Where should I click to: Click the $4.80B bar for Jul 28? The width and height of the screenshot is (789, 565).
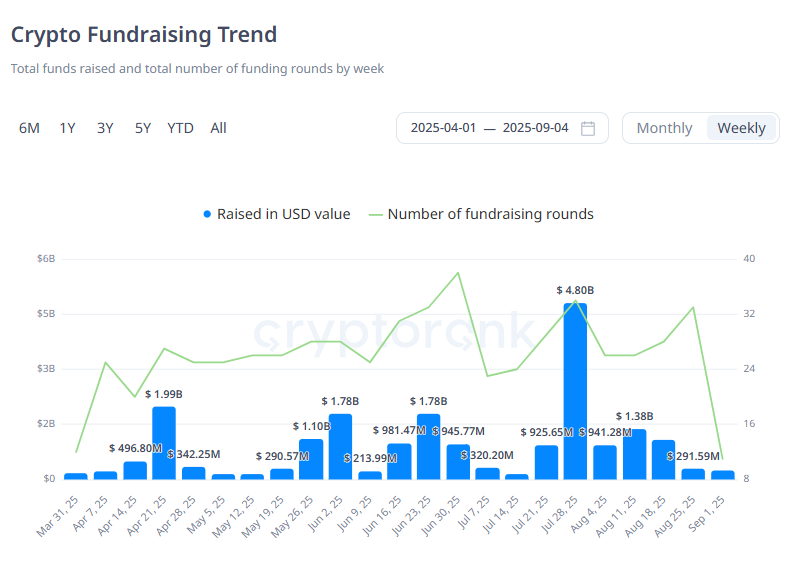575,390
